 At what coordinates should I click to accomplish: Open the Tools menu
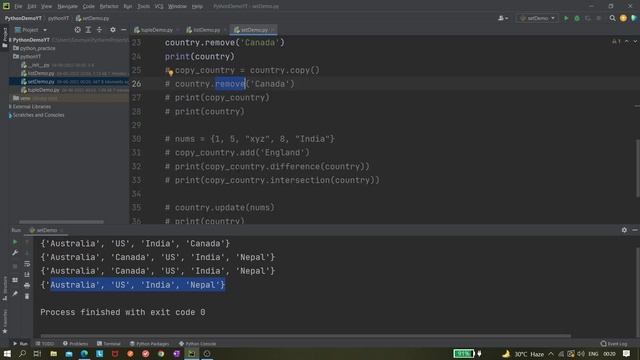click(x=143, y=7)
